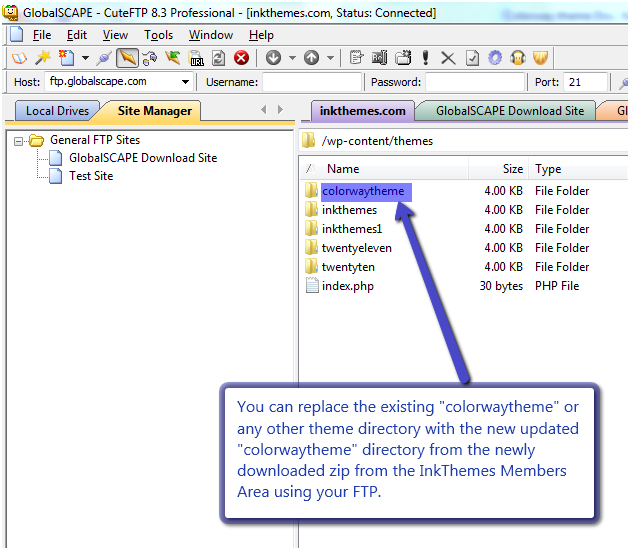Select the inkthemes.com connection tab
Image resolution: width=630 pixels, height=550 pixels.
pos(362,111)
